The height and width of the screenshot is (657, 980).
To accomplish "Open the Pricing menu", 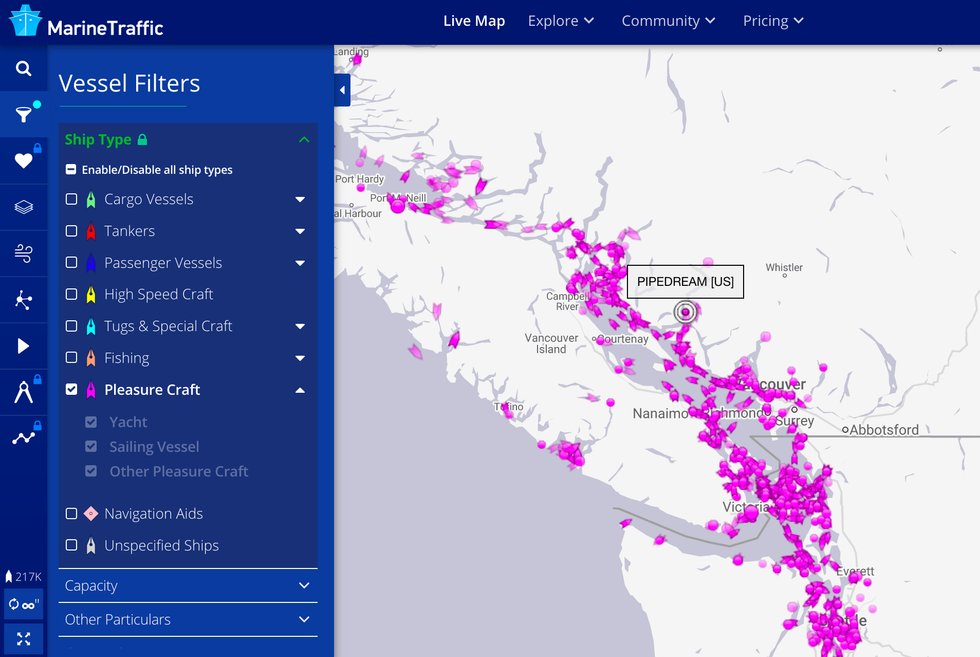I will (773, 21).
